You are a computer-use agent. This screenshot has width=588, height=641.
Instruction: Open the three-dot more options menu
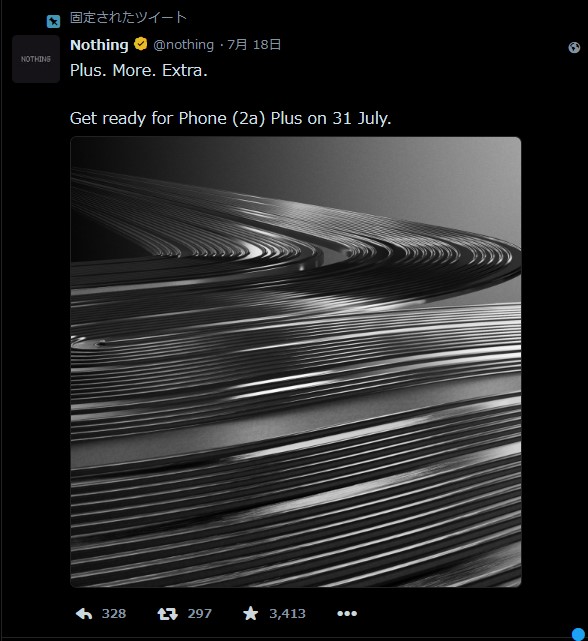click(x=347, y=613)
